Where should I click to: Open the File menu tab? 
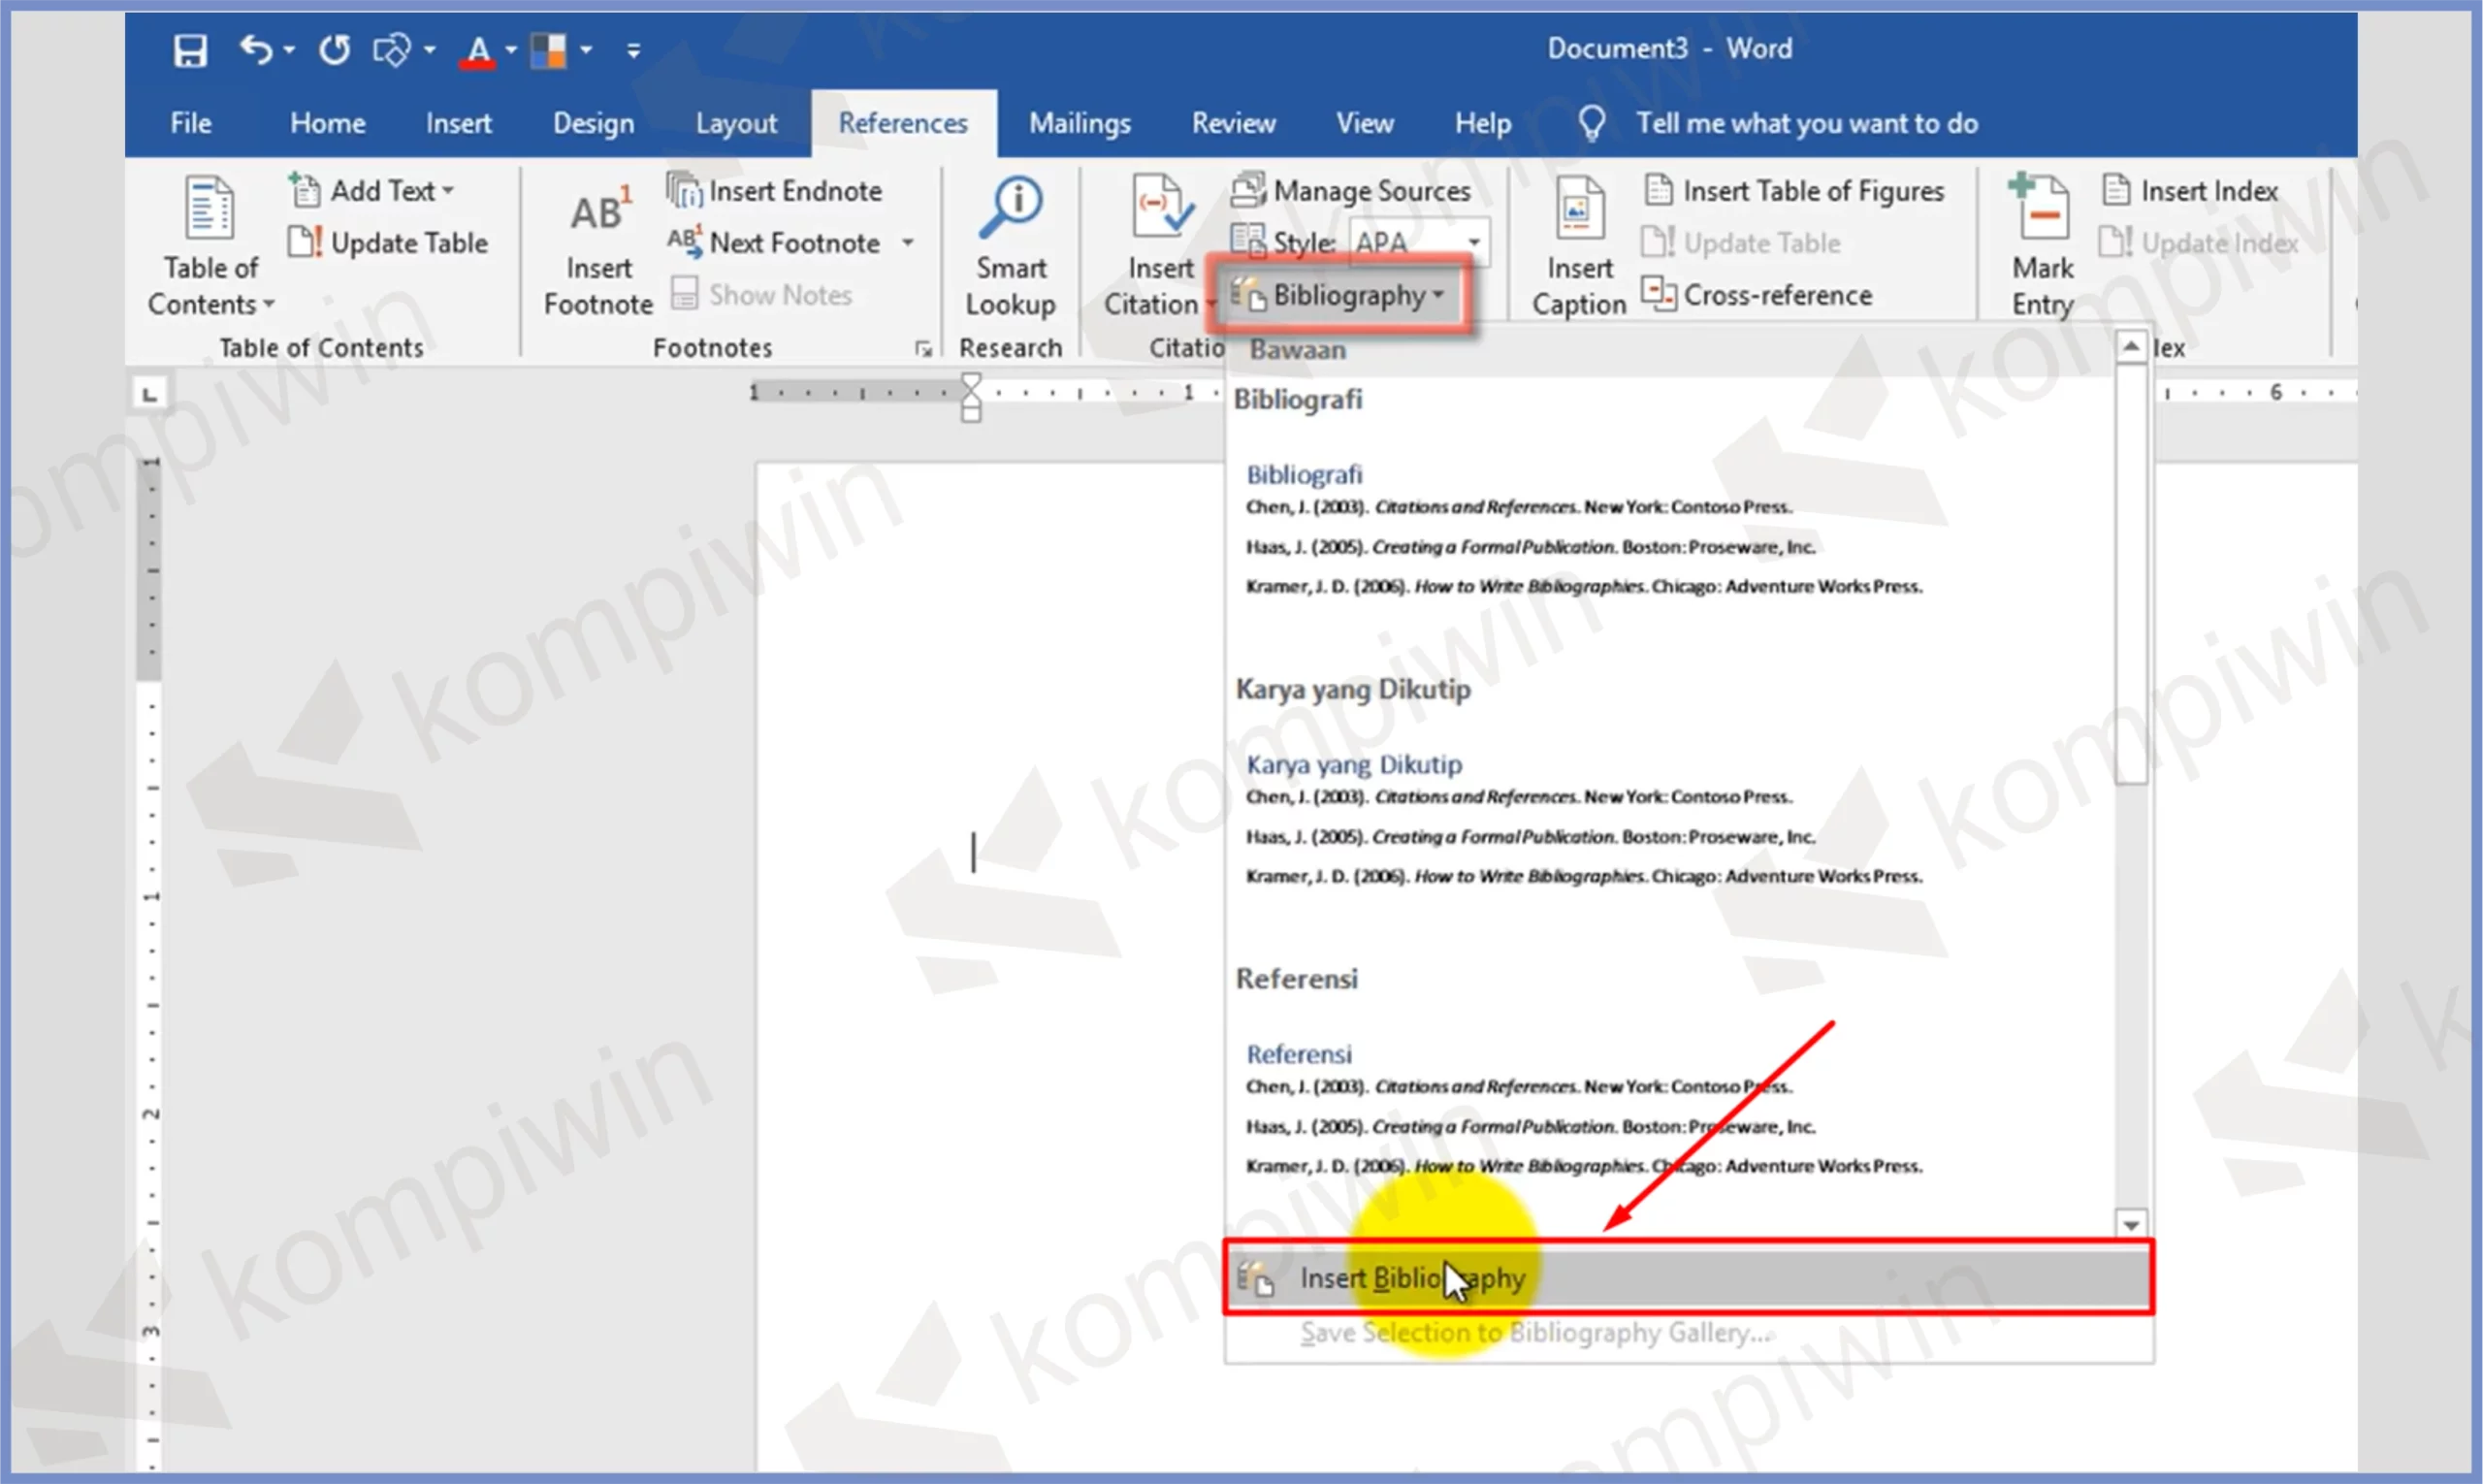[190, 123]
